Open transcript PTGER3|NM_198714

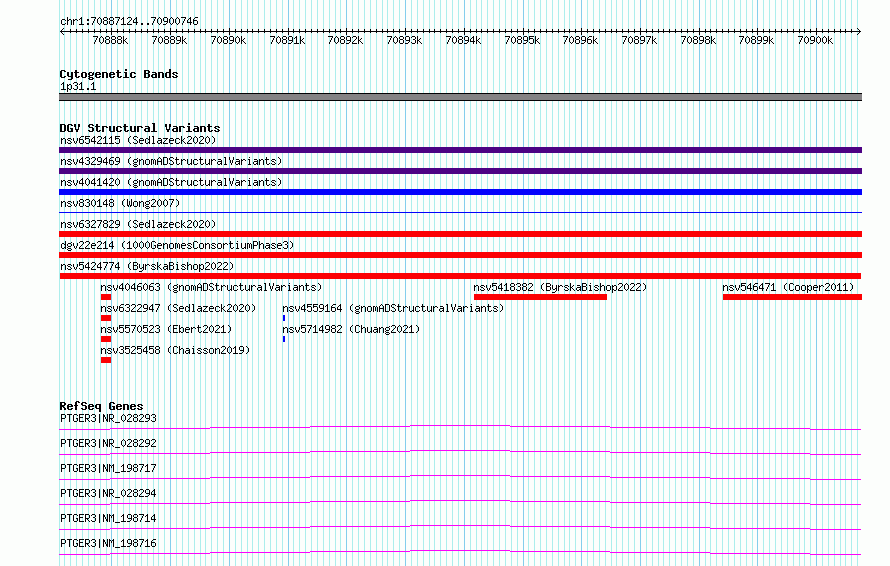(x=108, y=518)
